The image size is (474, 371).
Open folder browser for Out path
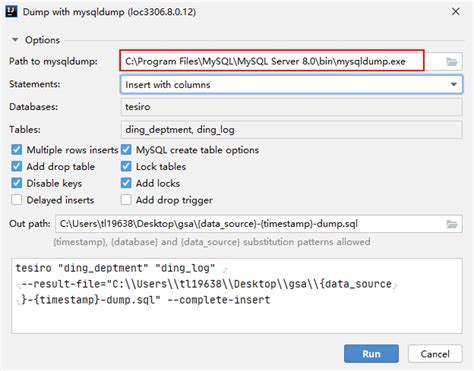[452, 224]
